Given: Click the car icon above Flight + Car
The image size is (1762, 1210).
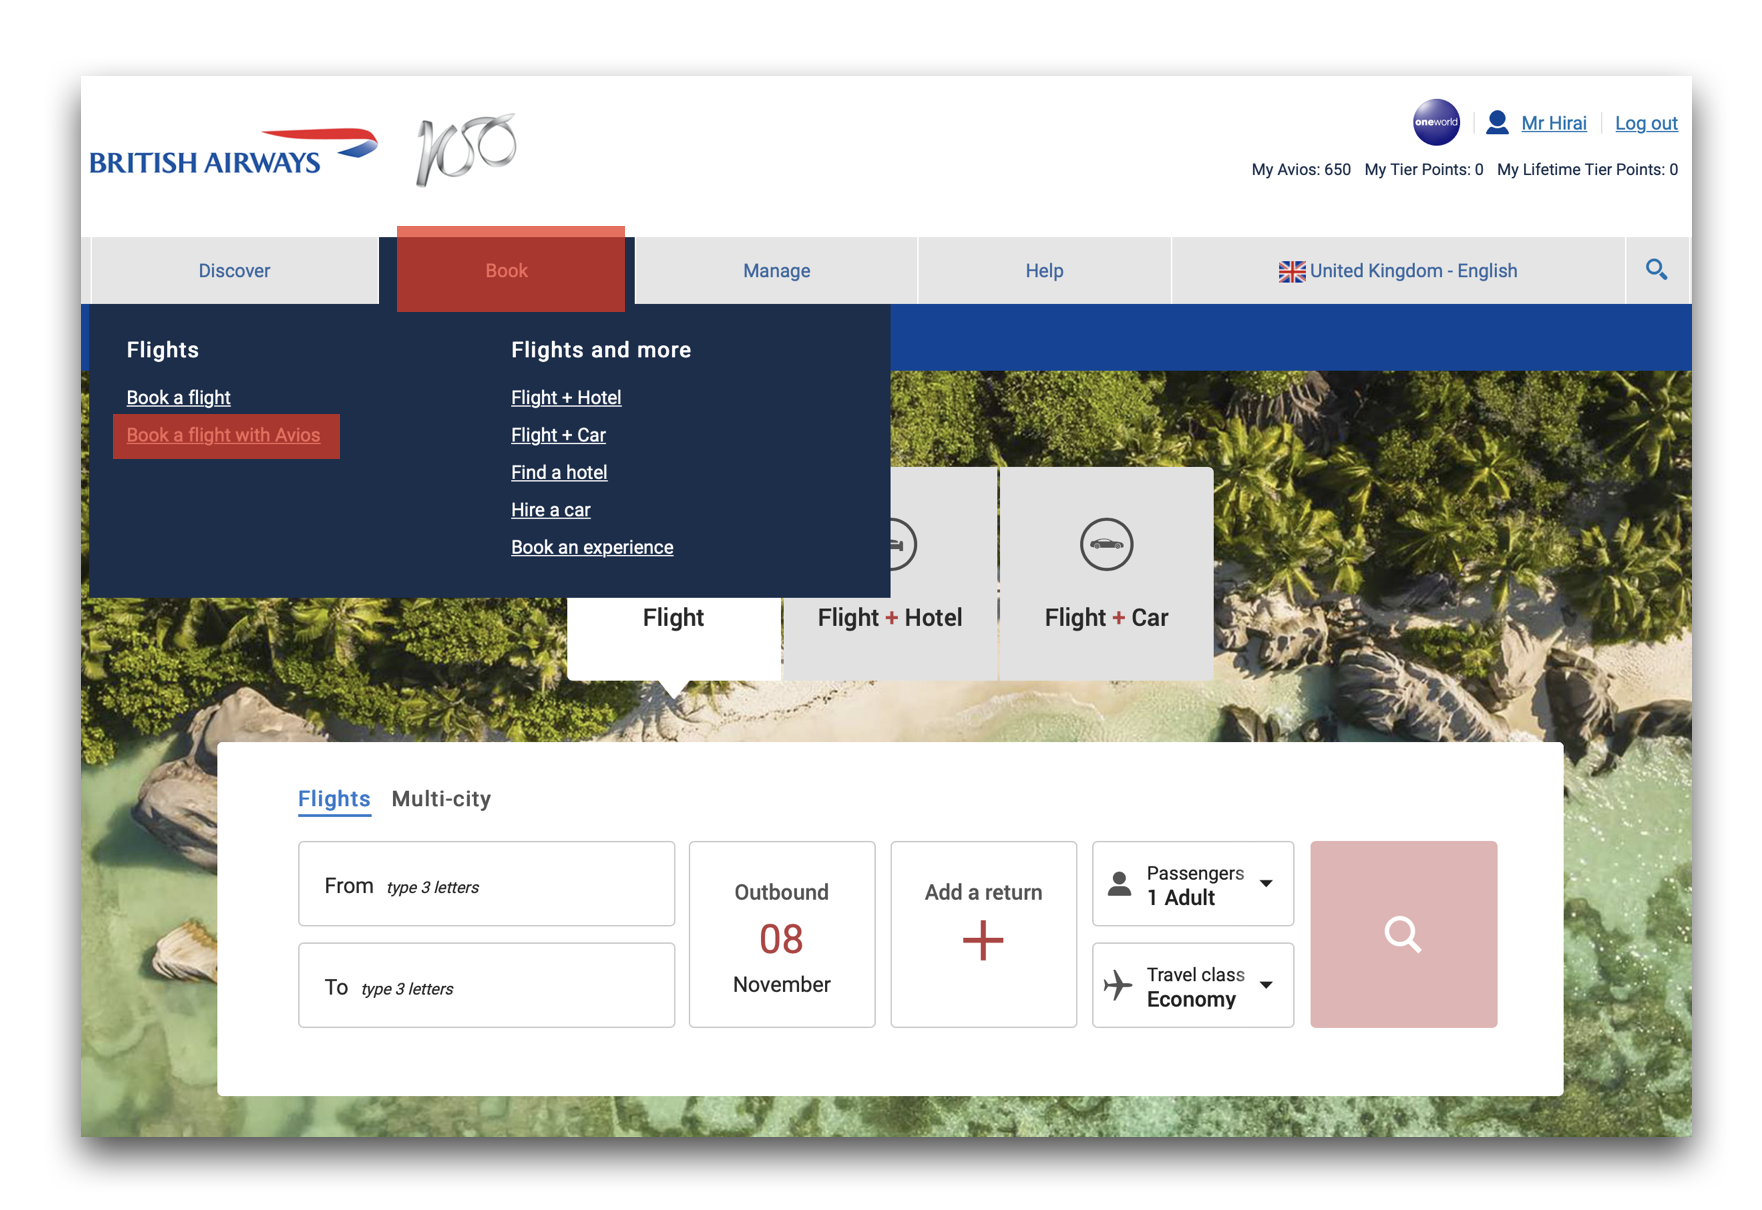Looking at the screenshot, I should pyautogui.click(x=1106, y=545).
